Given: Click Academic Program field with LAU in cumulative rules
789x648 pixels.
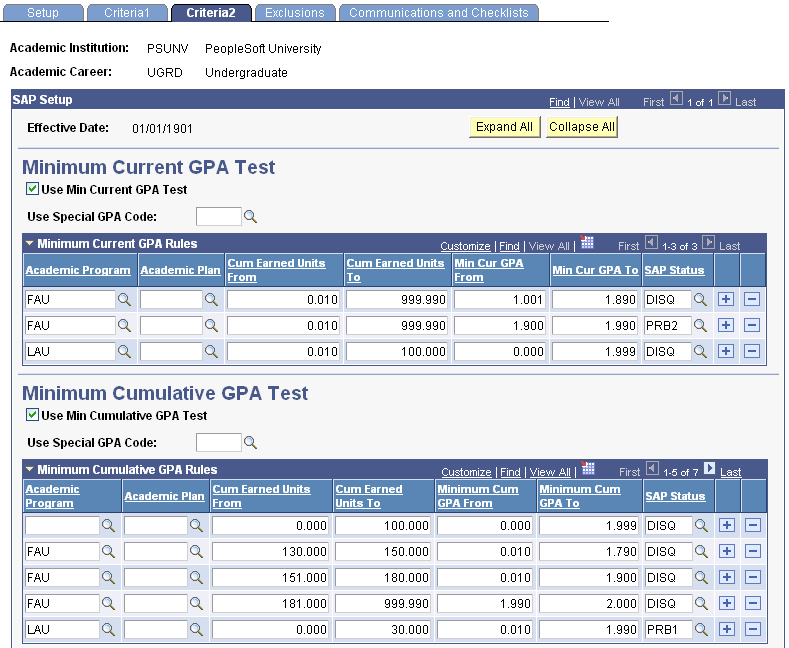Looking at the screenshot, I should [x=62, y=629].
